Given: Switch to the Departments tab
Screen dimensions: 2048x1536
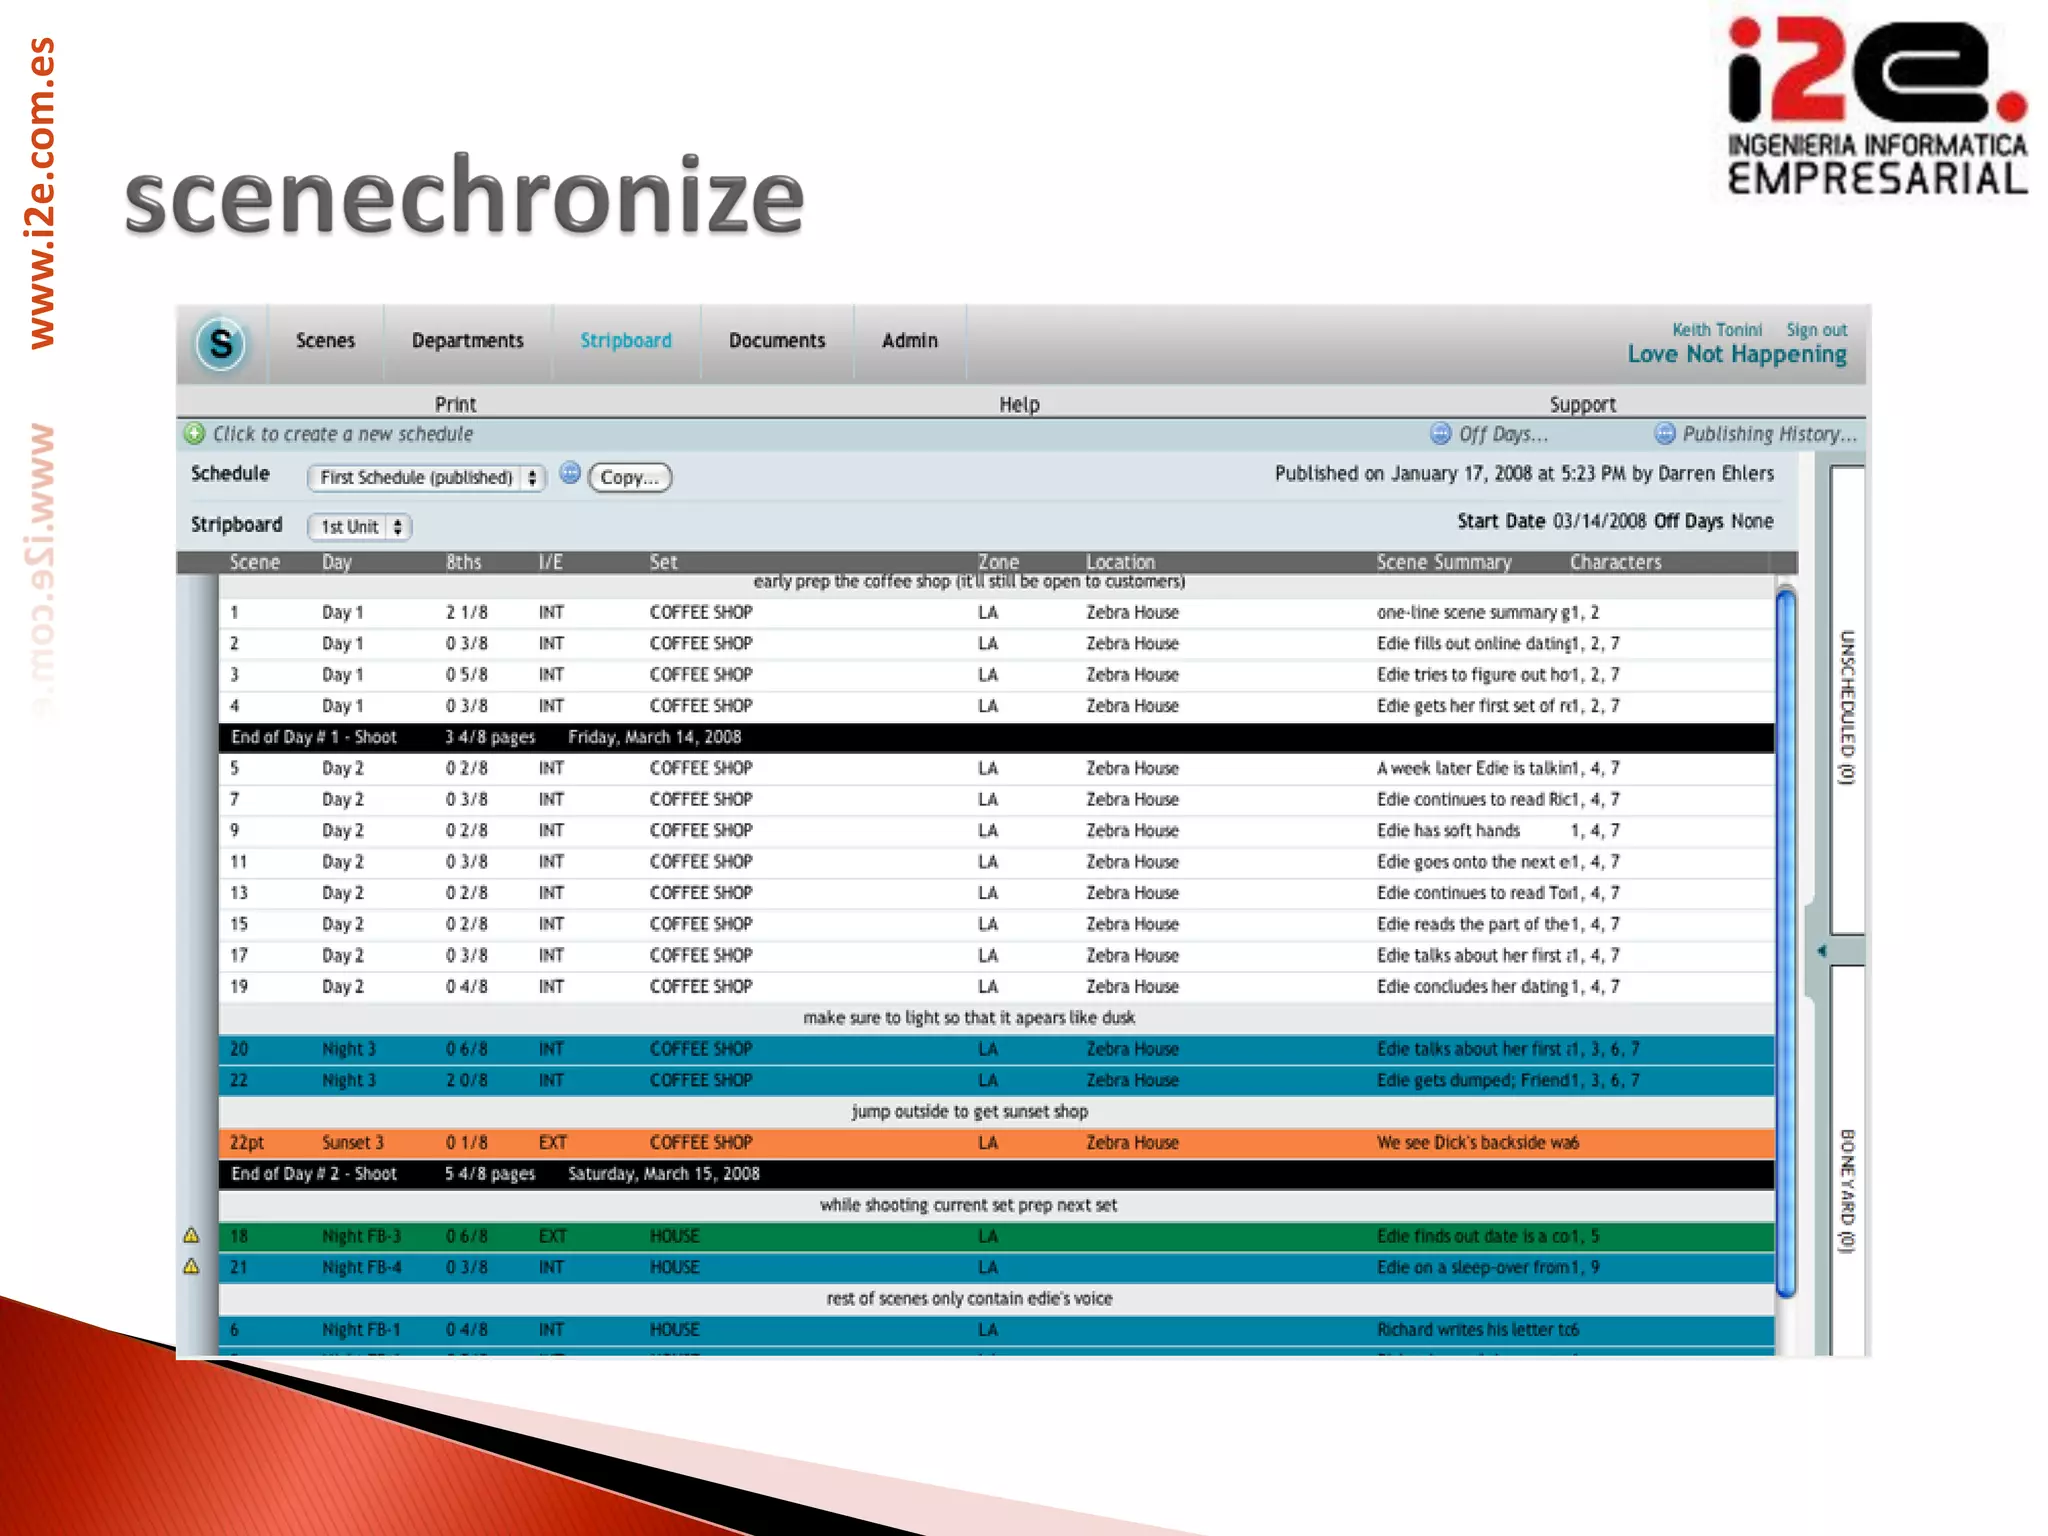Looking at the screenshot, I should pyautogui.click(x=467, y=341).
